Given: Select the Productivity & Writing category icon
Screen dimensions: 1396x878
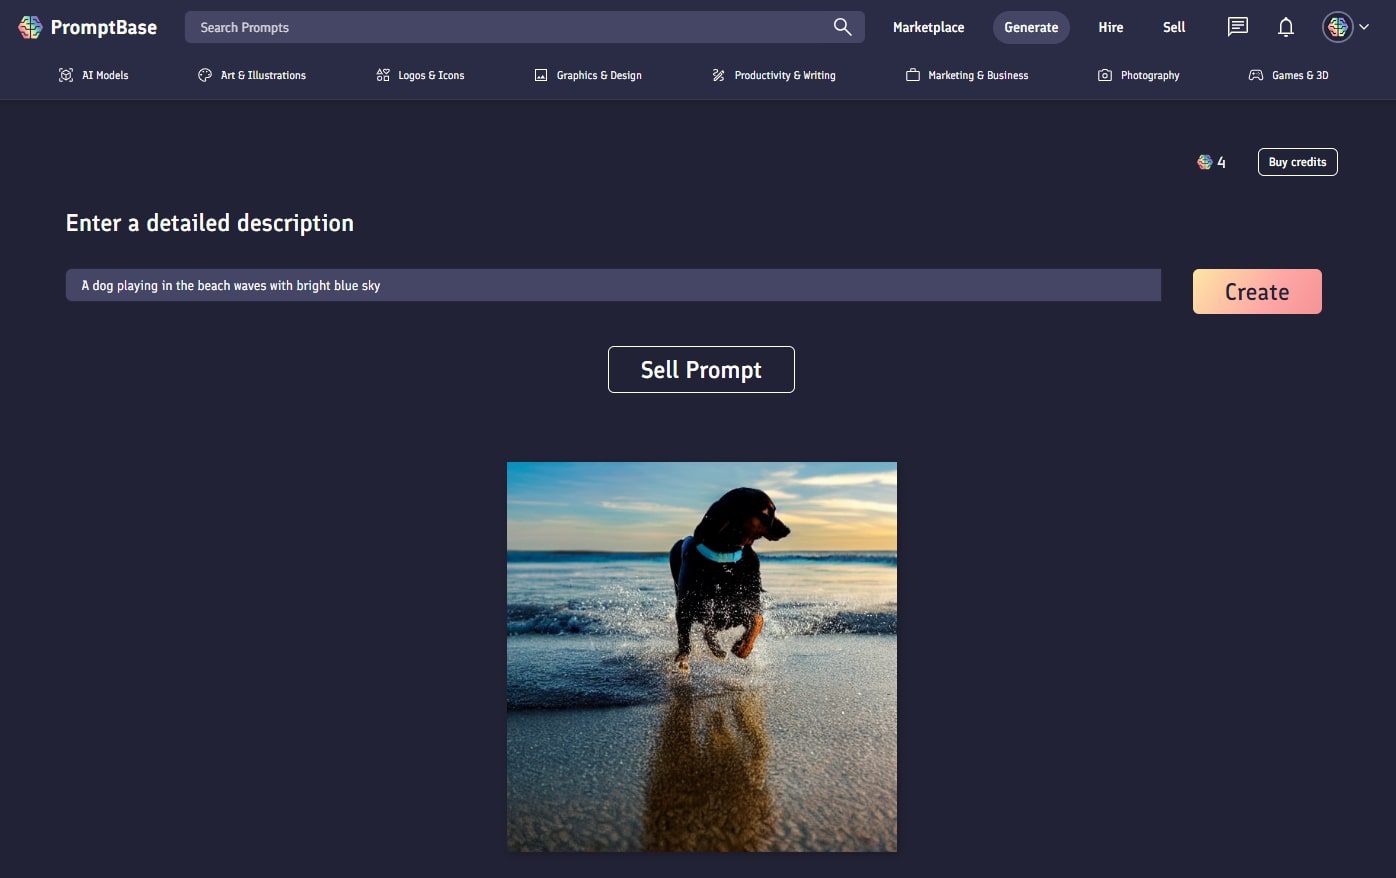Looking at the screenshot, I should (717, 74).
